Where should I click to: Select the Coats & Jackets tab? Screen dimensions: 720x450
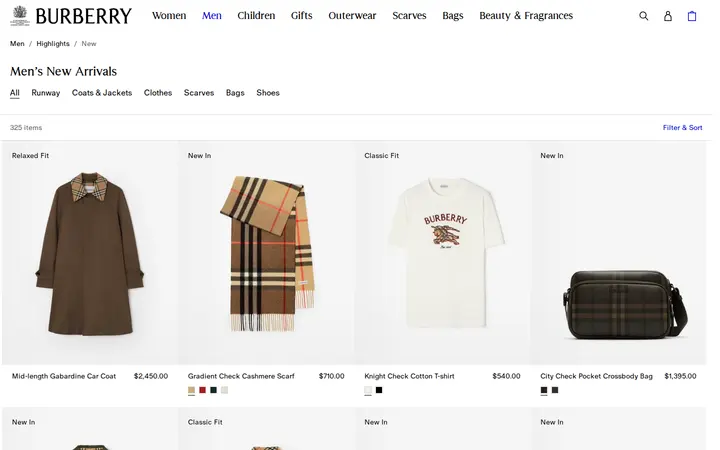(102, 93)
